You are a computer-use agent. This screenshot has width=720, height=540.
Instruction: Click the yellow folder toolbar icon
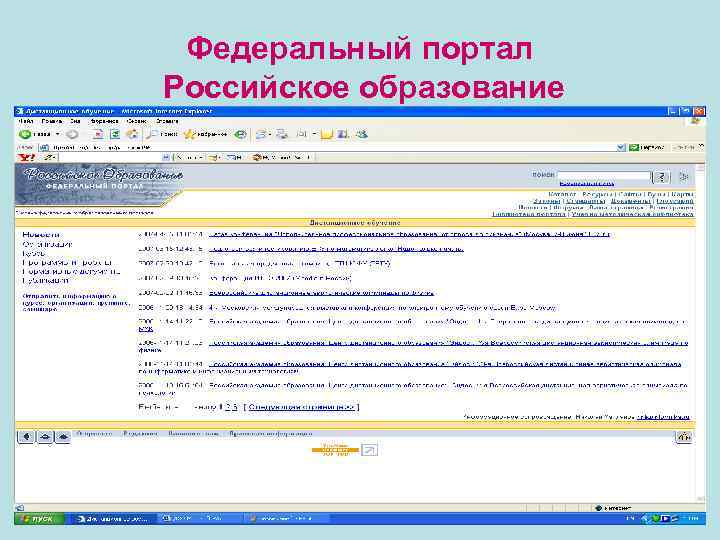pyautogui.click(x=326, y=134)
